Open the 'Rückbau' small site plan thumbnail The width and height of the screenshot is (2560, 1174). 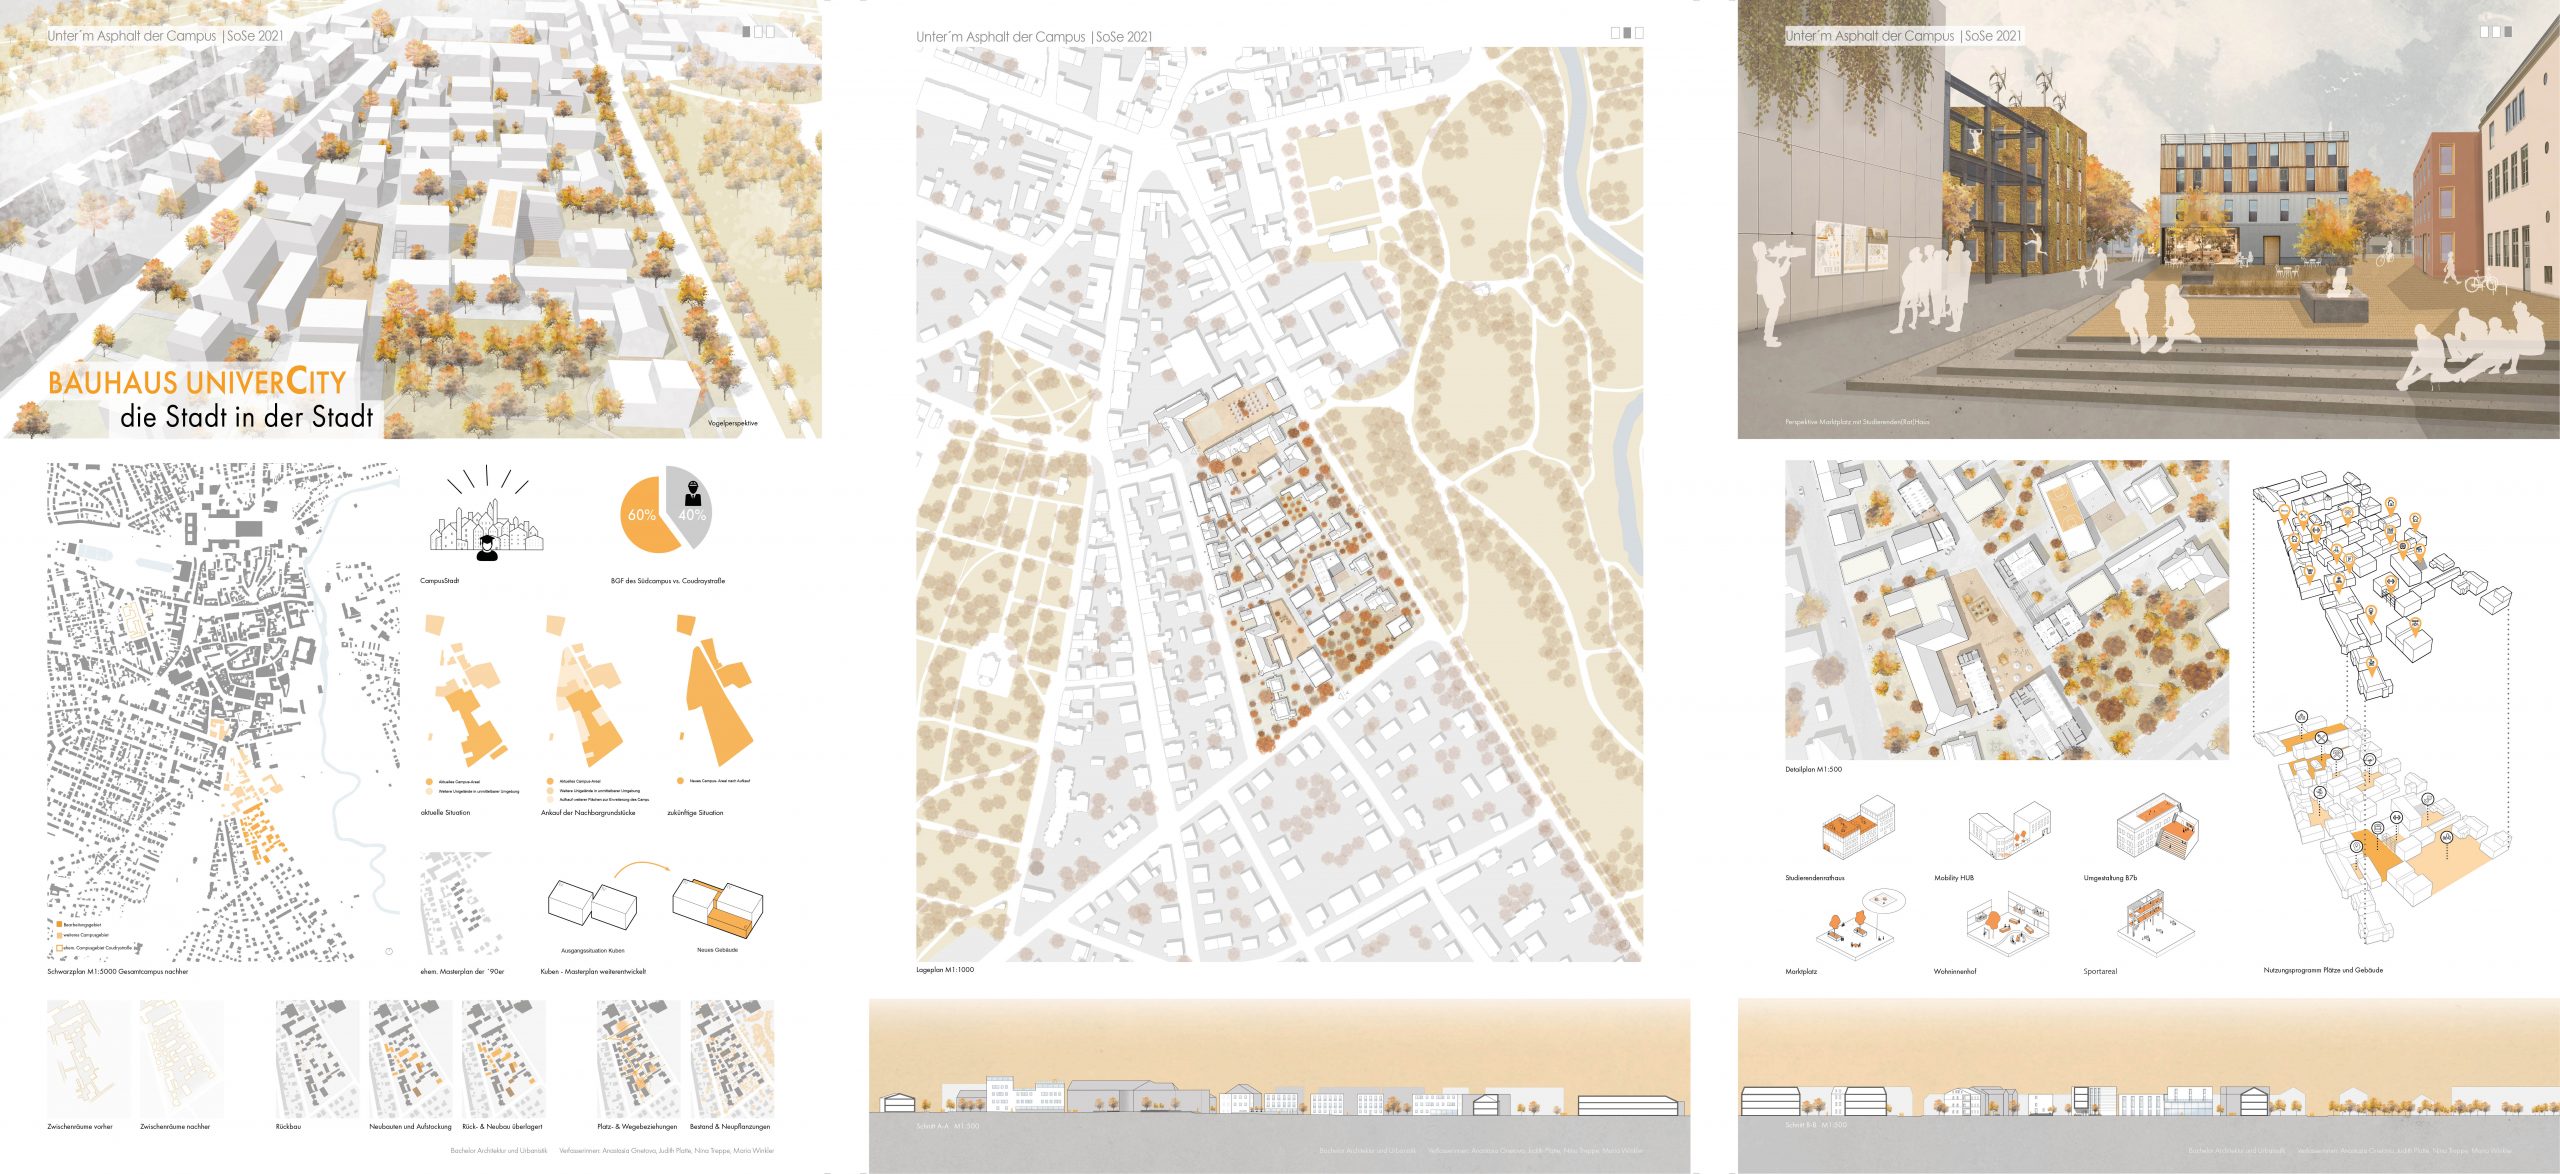(317, 1060)
